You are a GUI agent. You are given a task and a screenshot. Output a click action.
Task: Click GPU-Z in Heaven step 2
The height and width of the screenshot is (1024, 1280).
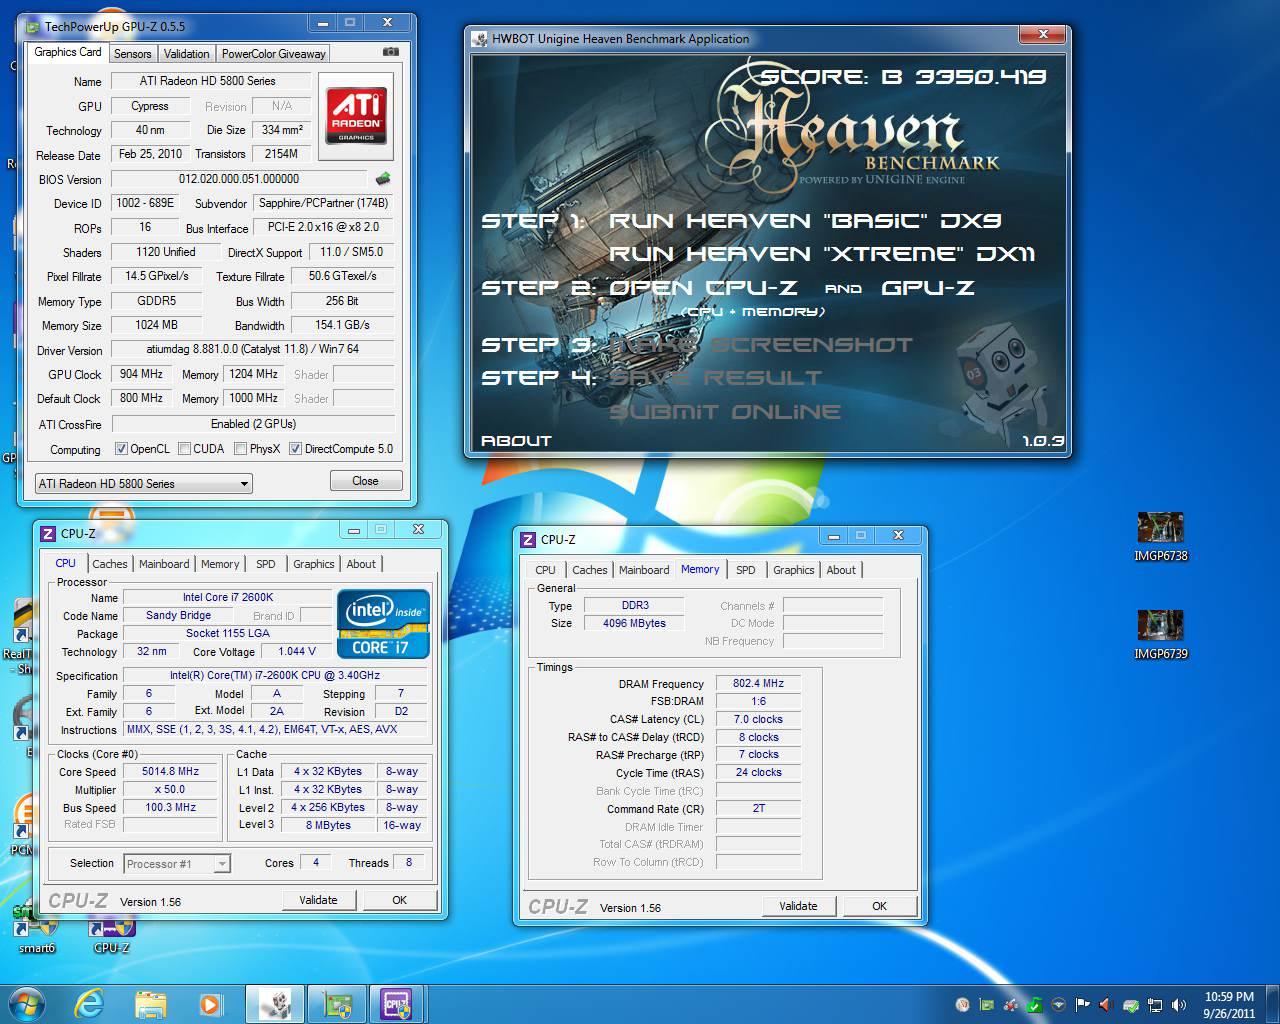pos(927,288)
